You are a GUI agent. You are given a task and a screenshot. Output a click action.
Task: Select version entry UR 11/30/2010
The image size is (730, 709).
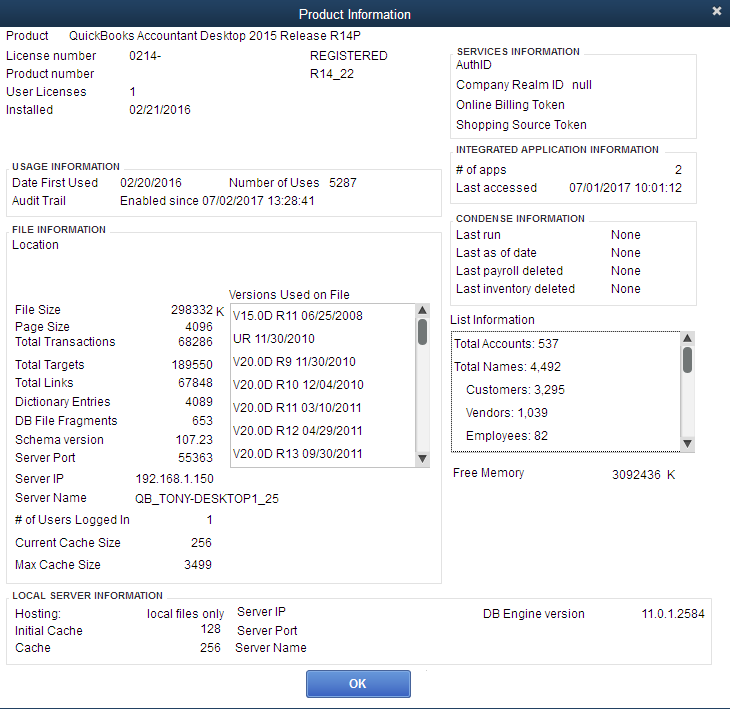(274, 338)
